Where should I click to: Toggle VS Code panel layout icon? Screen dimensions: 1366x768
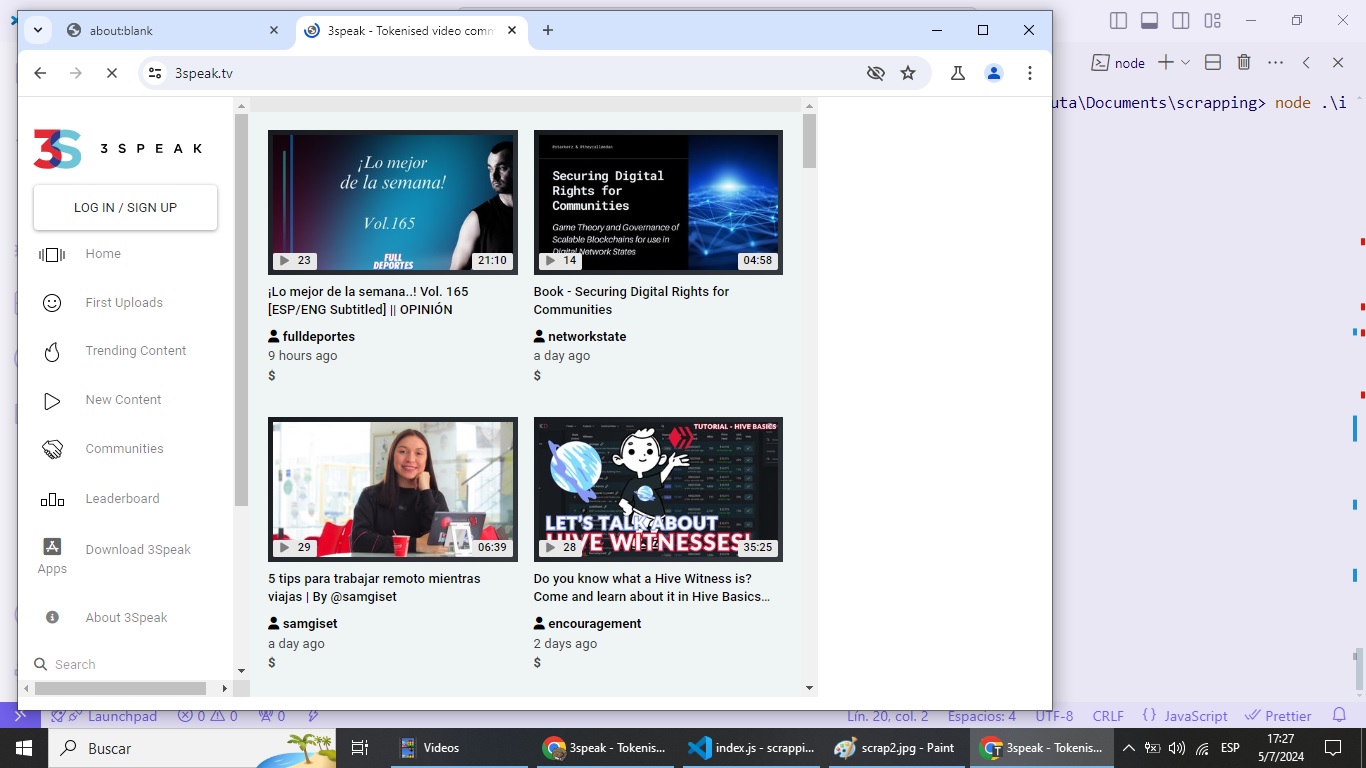(1150, 20)
